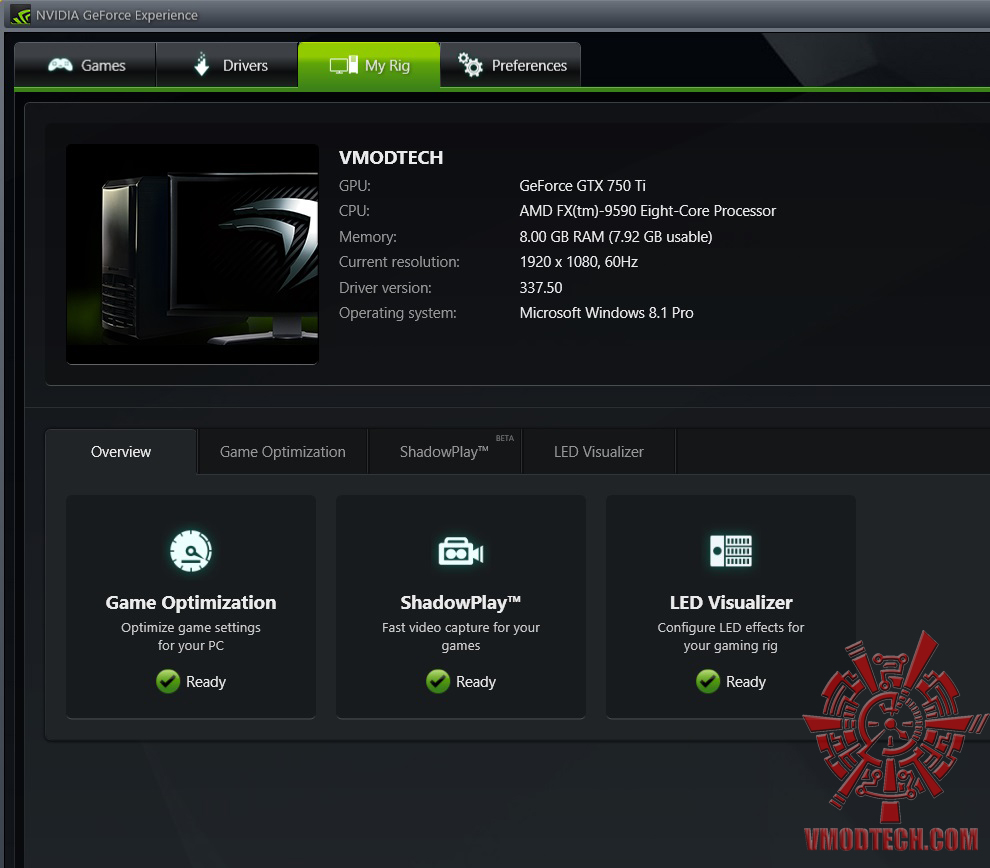Click the 'Memory:' label
The height and width of the screenshot is (868, 990).
[368, 237]
